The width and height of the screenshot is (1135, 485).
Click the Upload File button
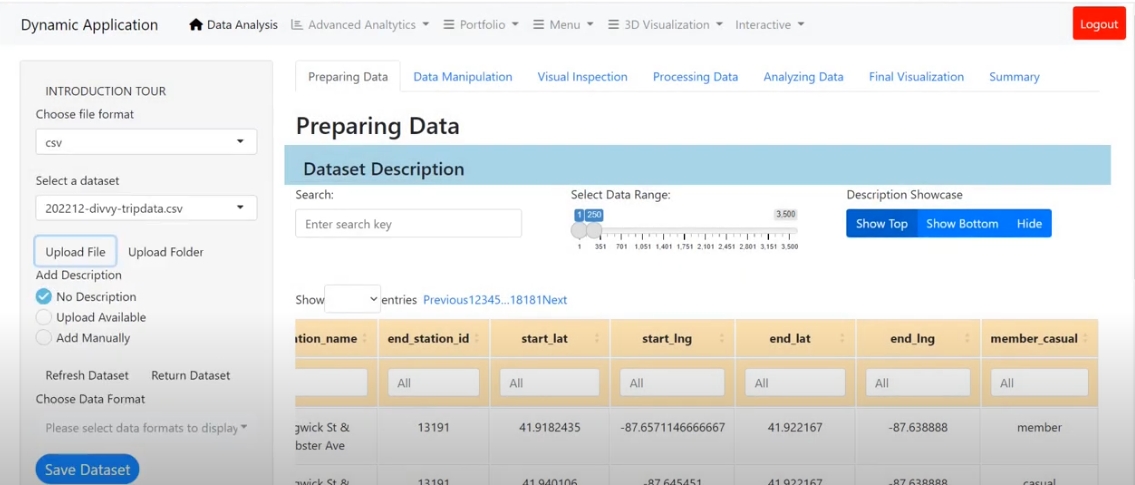point(75,252)
